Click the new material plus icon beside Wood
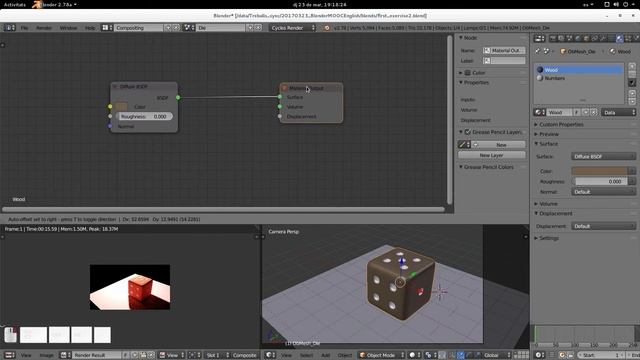The image size is (640, 360). 585,112
